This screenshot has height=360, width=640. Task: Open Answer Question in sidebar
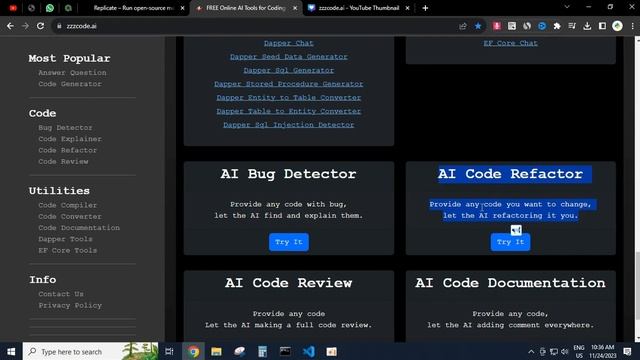(72, 73)
